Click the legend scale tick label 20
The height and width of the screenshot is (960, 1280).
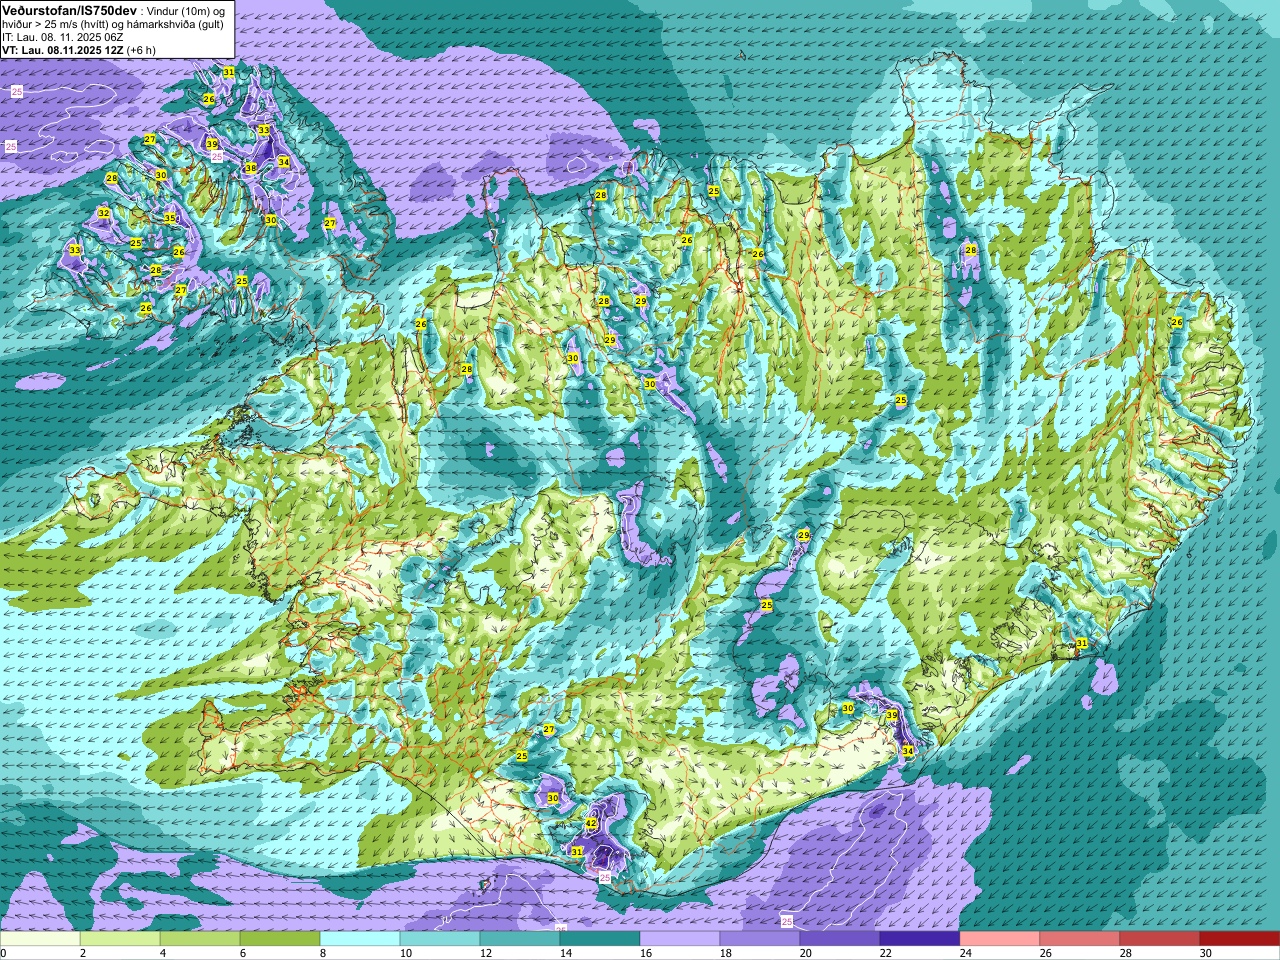(806, 953)
